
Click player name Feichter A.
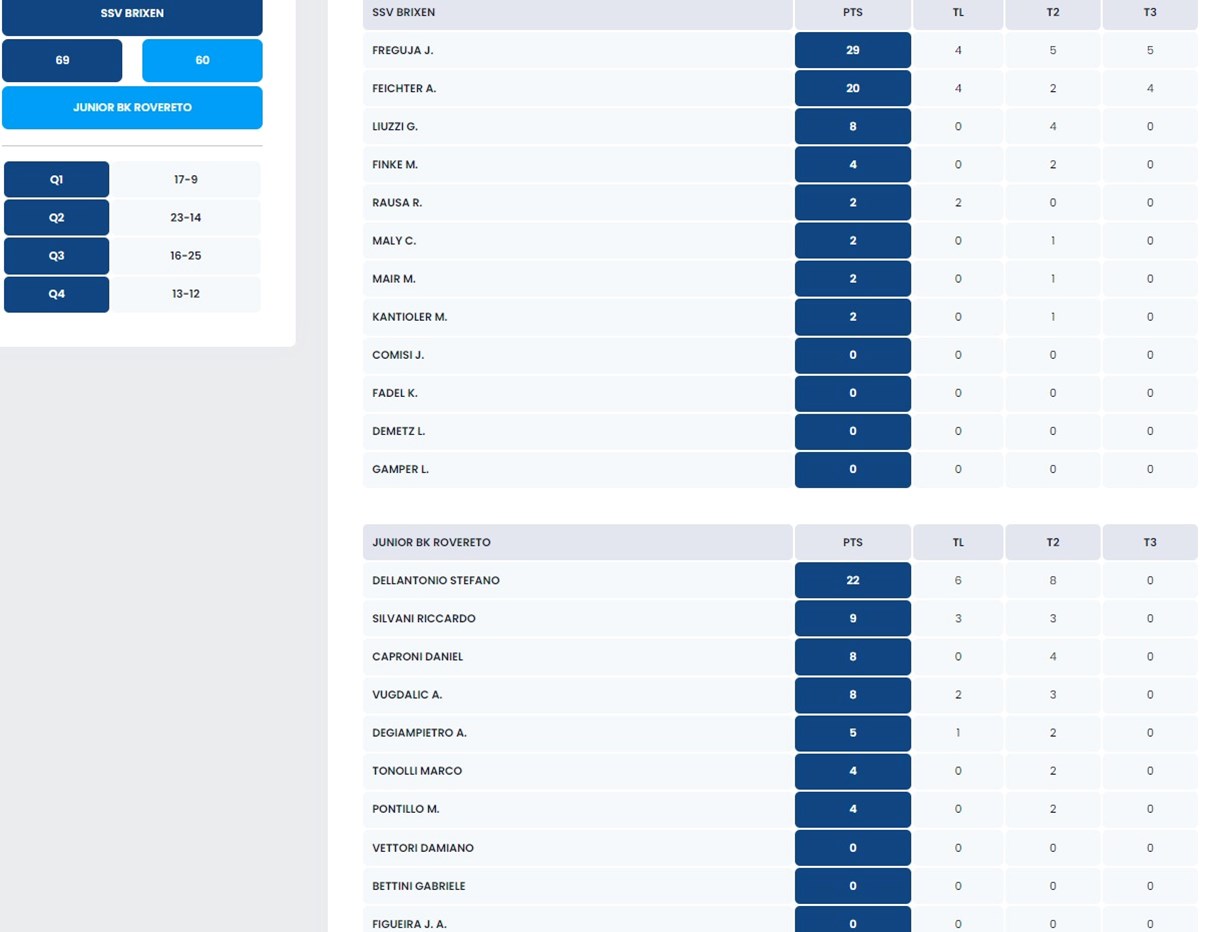(404, 88)
